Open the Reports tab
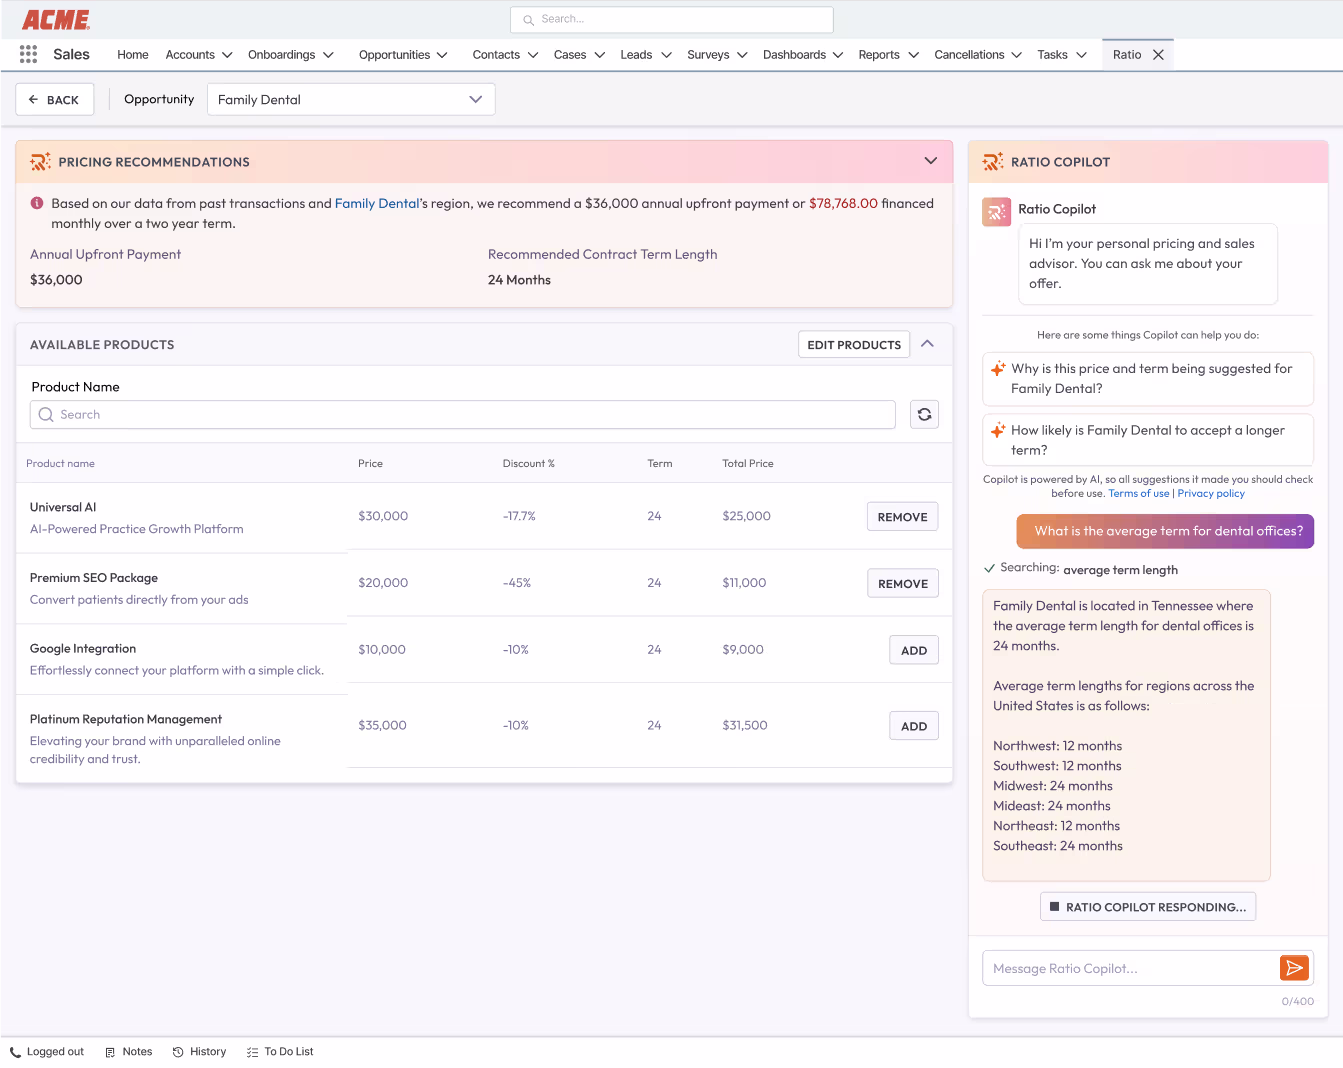1343x1068 pixels. (x=879, y=55)
